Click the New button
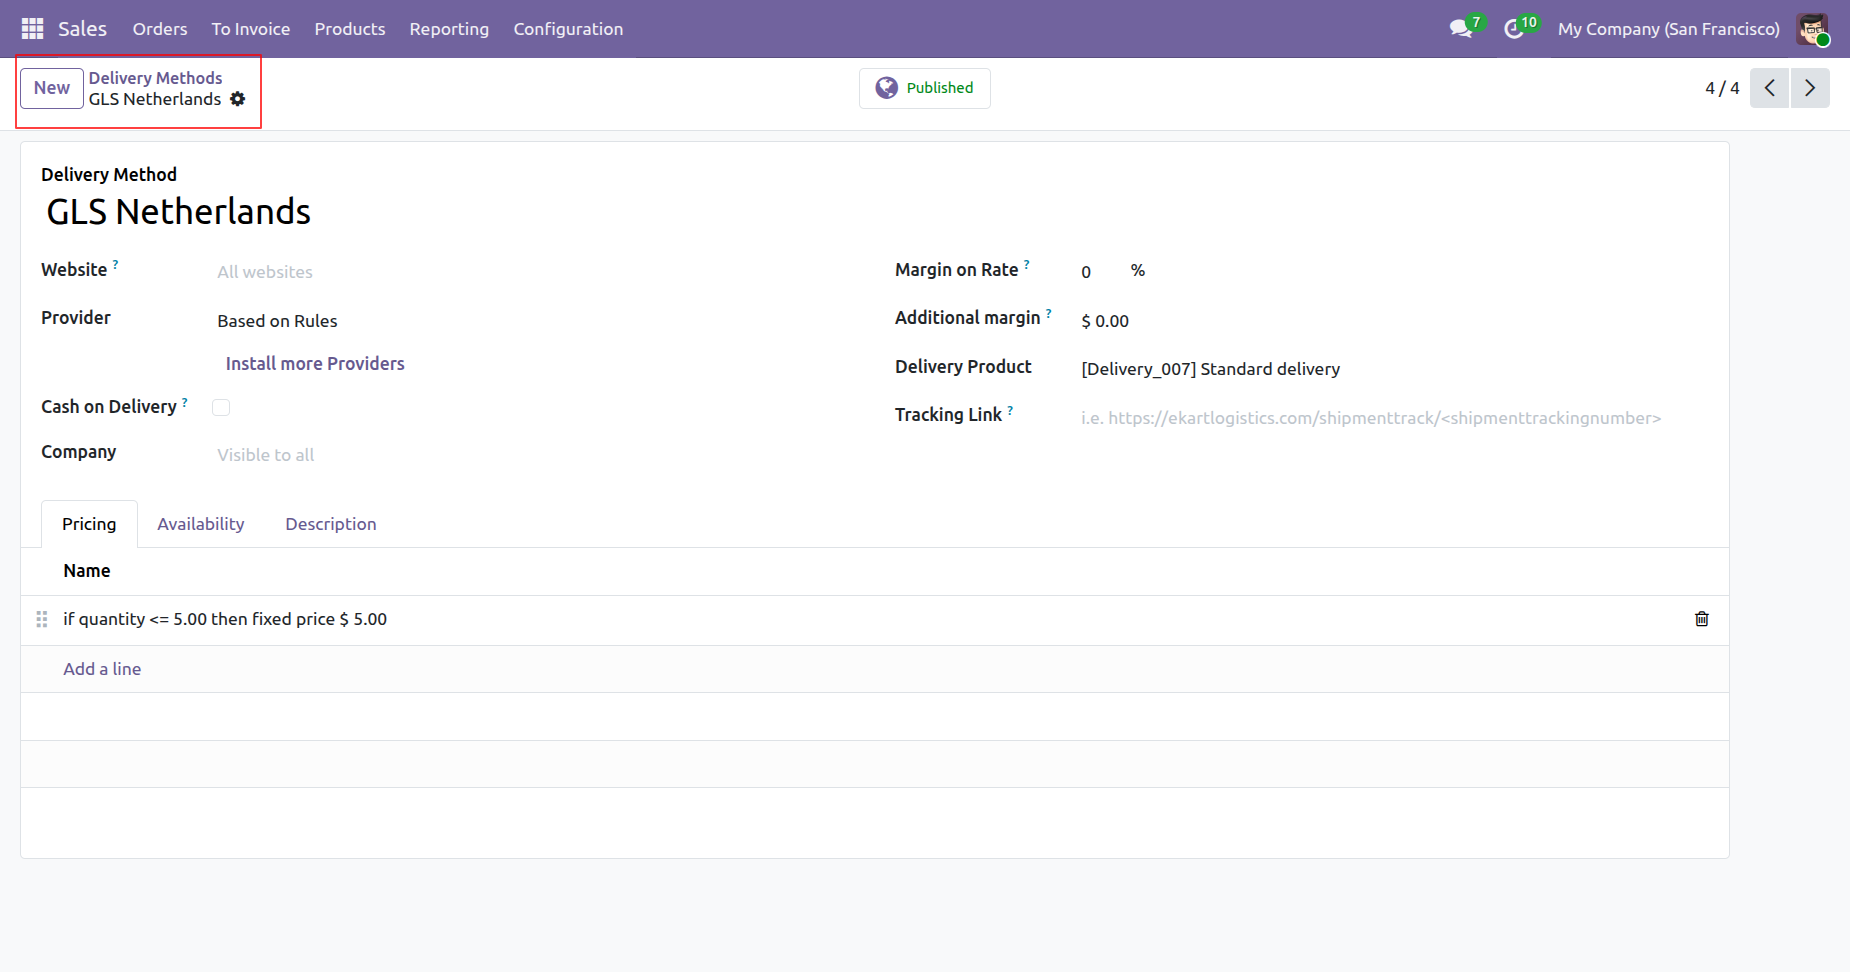 [52, 88]
